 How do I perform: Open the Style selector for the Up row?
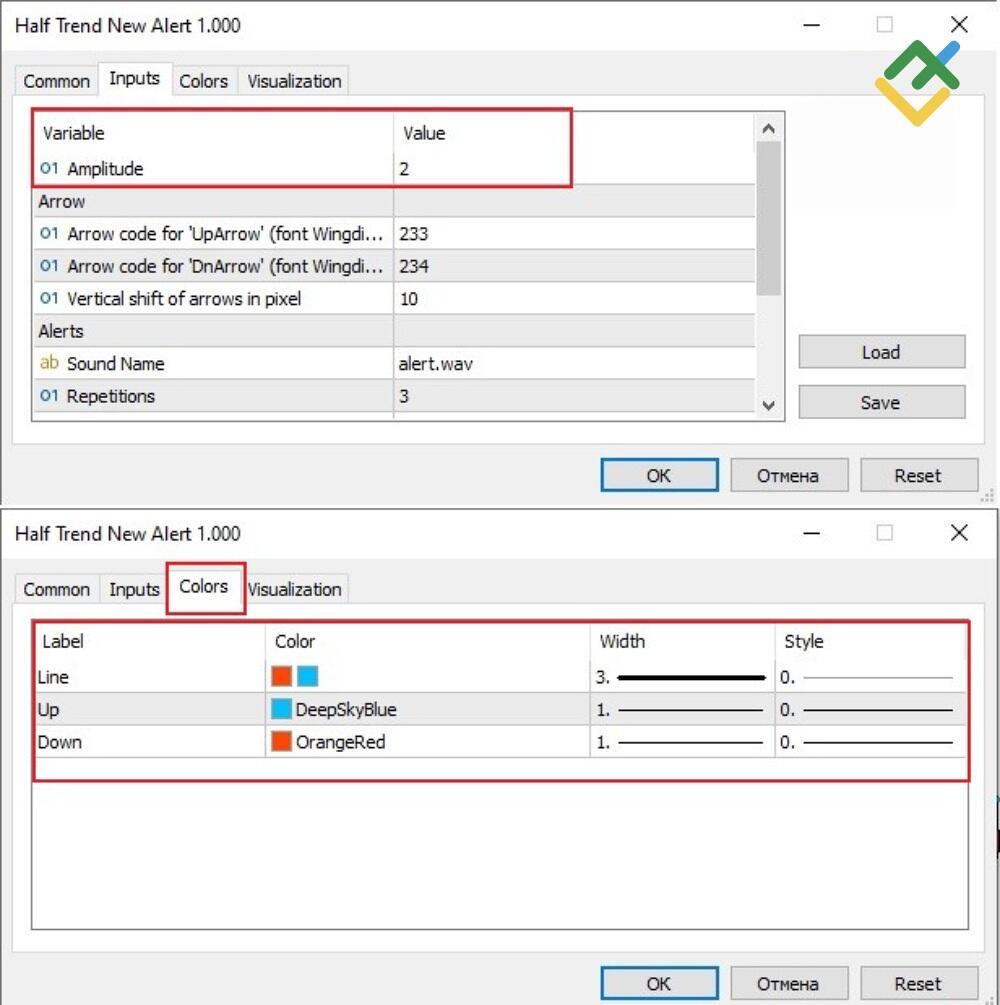click(870, 710)
